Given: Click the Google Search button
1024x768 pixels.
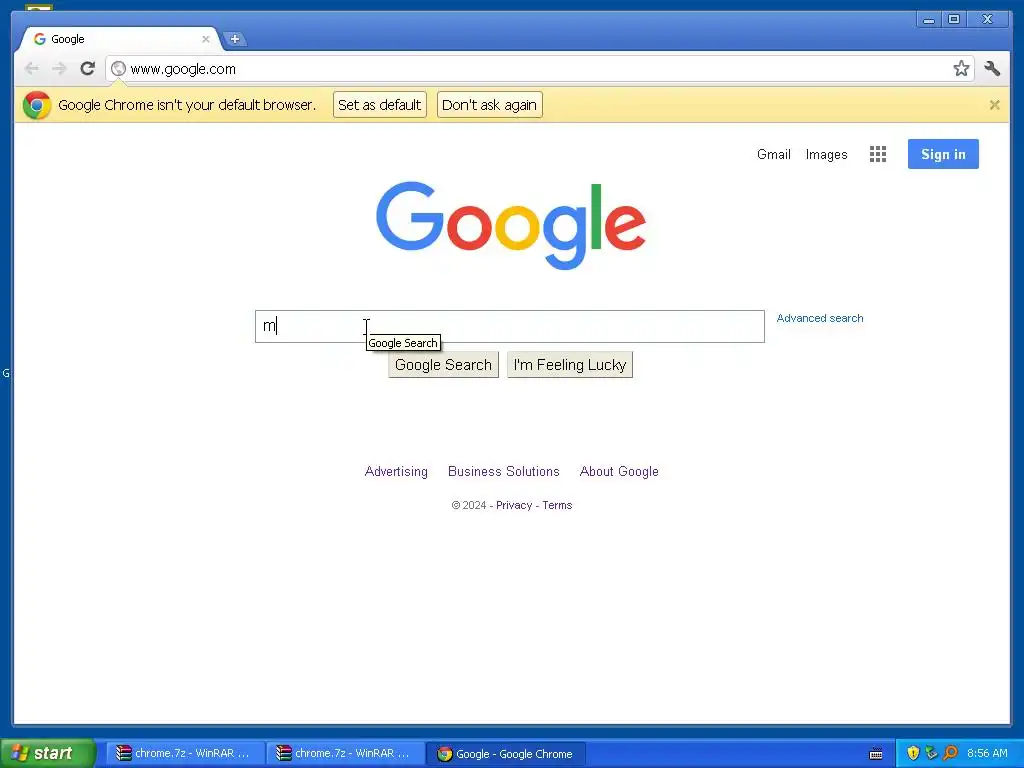Looking at the screenshot, I should click(x=443, y=364).
